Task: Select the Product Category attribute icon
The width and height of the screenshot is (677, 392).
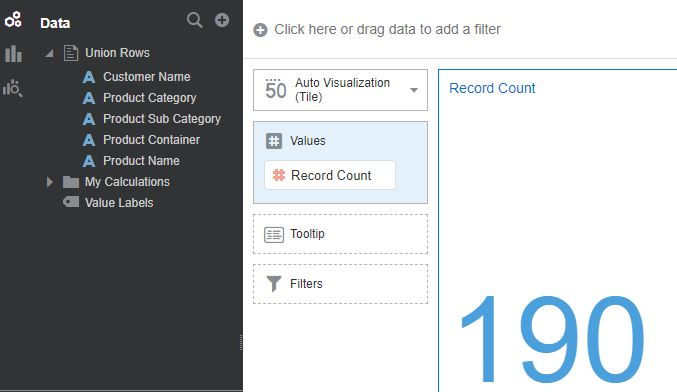Action: [x=89, y=98]
